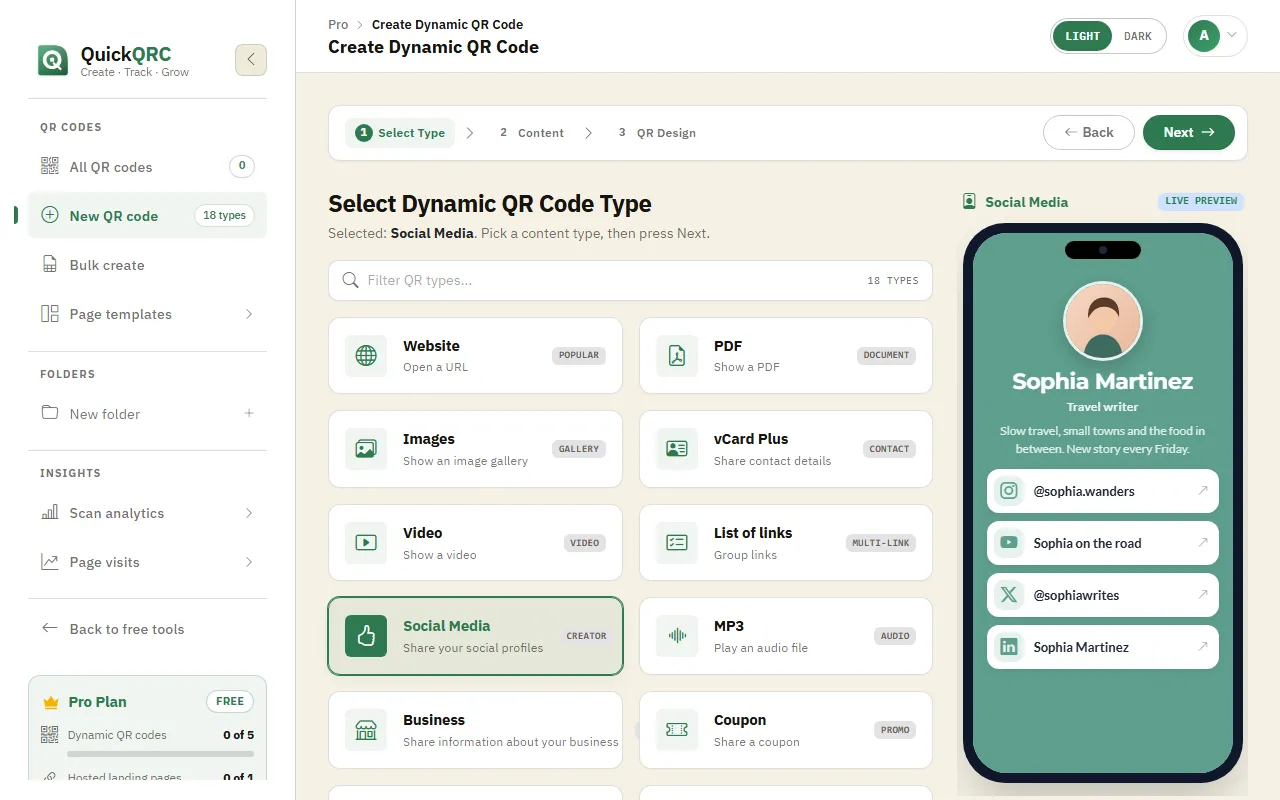Viewport: 1280px width, 800px height.
Task: Click the Business storefront icon
Action: [366, 730]
